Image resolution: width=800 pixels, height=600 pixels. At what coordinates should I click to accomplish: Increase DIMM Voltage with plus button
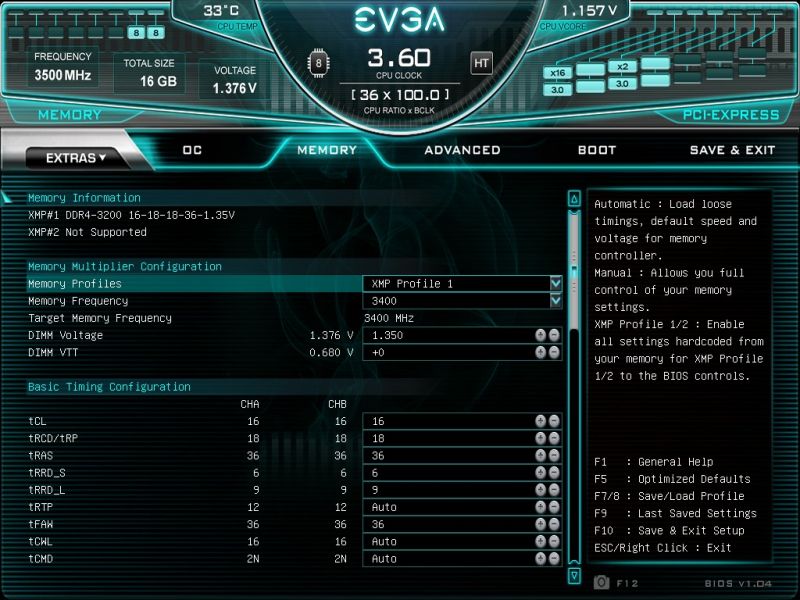pyautogui.click(x=540, y=335)
